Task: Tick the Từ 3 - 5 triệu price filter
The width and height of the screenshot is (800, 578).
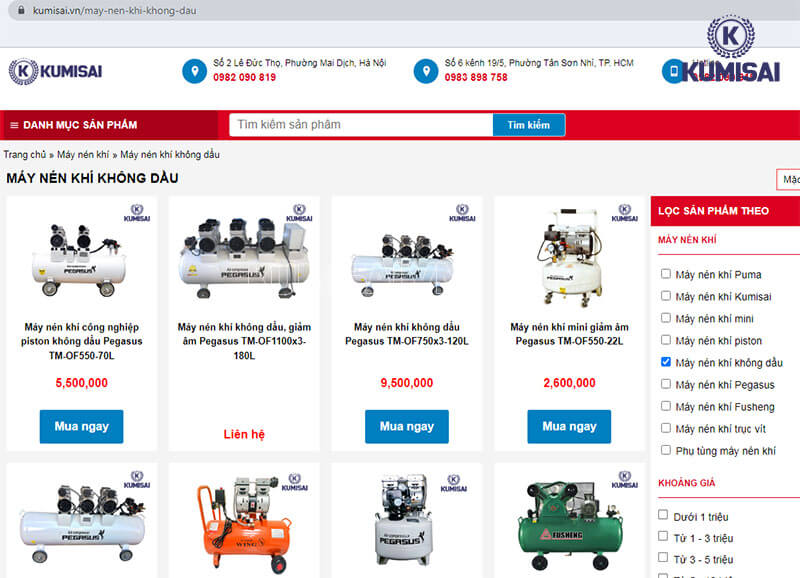Action: 663,557
